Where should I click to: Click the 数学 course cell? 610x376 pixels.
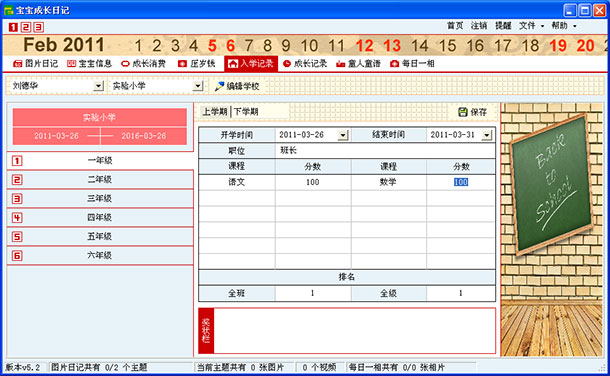coord(388,182)
